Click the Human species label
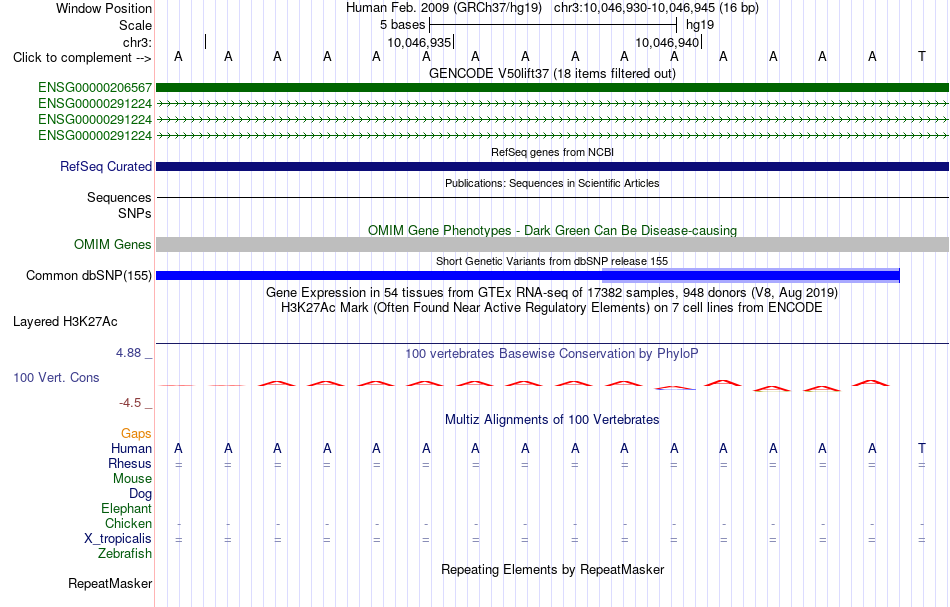The width and height of the screenshot is (950, 607). click(x=131, y=448)
